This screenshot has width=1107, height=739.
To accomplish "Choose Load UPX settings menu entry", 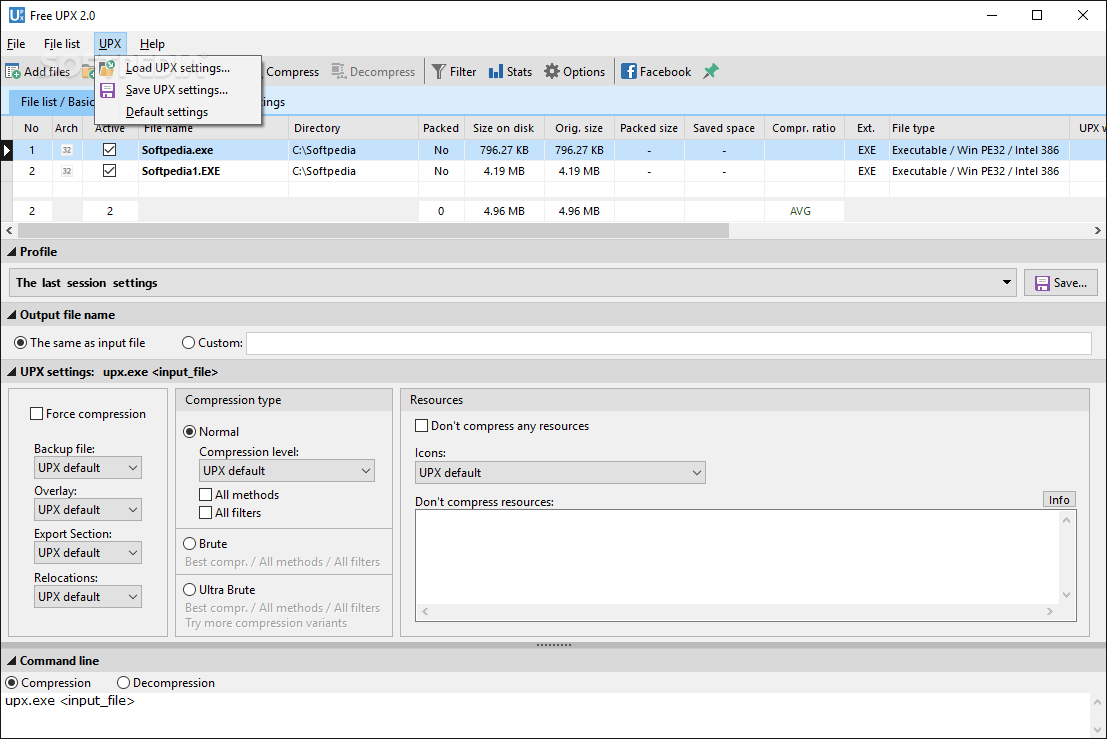I will [178, 68].
